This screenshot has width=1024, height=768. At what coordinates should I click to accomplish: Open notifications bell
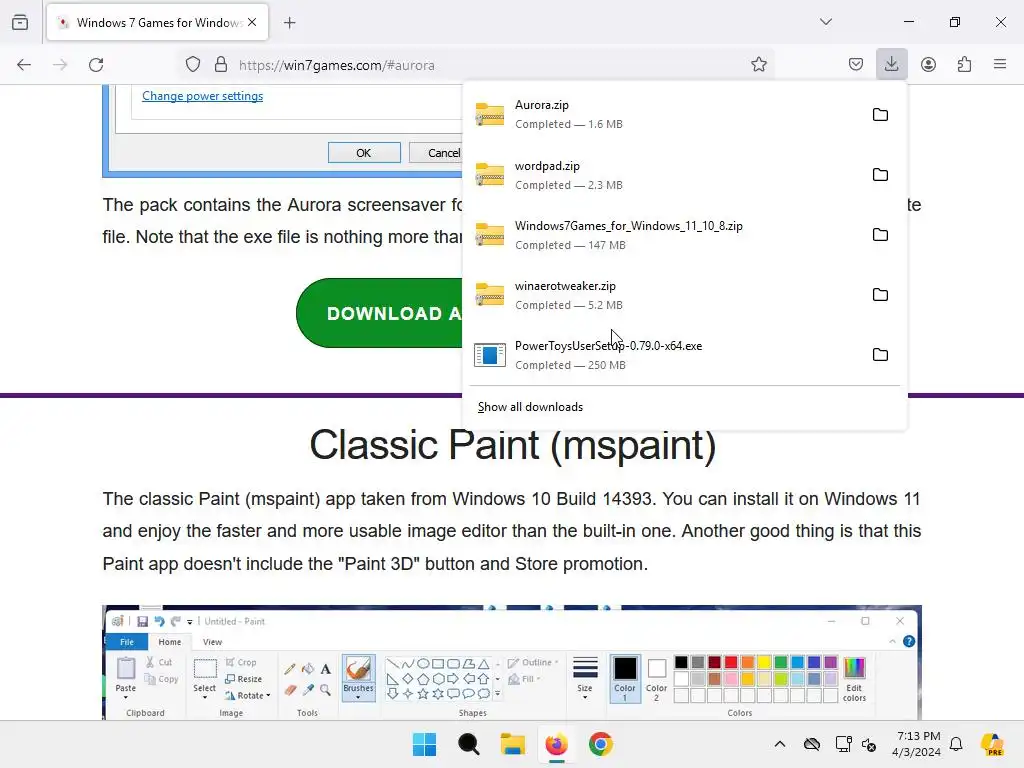point(956,744)
